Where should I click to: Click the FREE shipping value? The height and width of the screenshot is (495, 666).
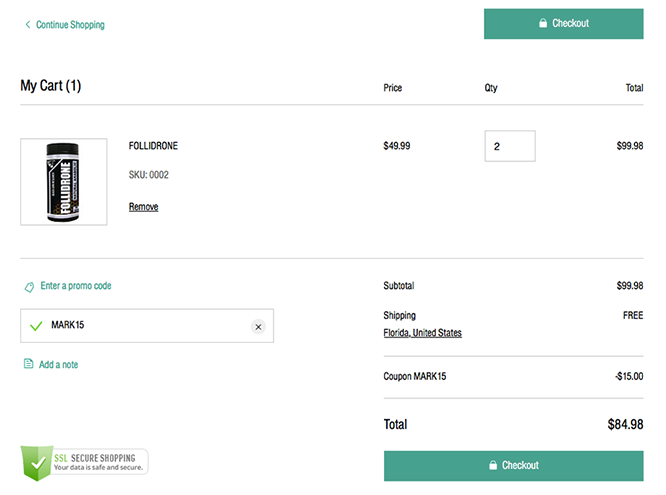[x=633, y=315]
